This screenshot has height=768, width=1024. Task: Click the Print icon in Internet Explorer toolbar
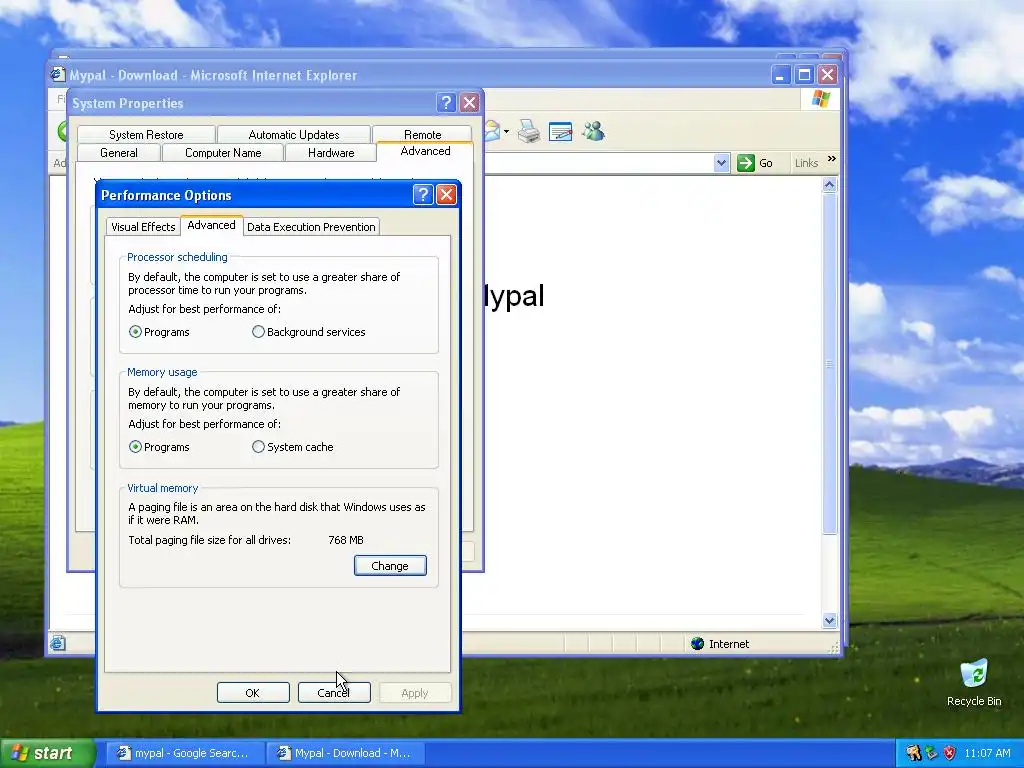(x=529, y=132)
